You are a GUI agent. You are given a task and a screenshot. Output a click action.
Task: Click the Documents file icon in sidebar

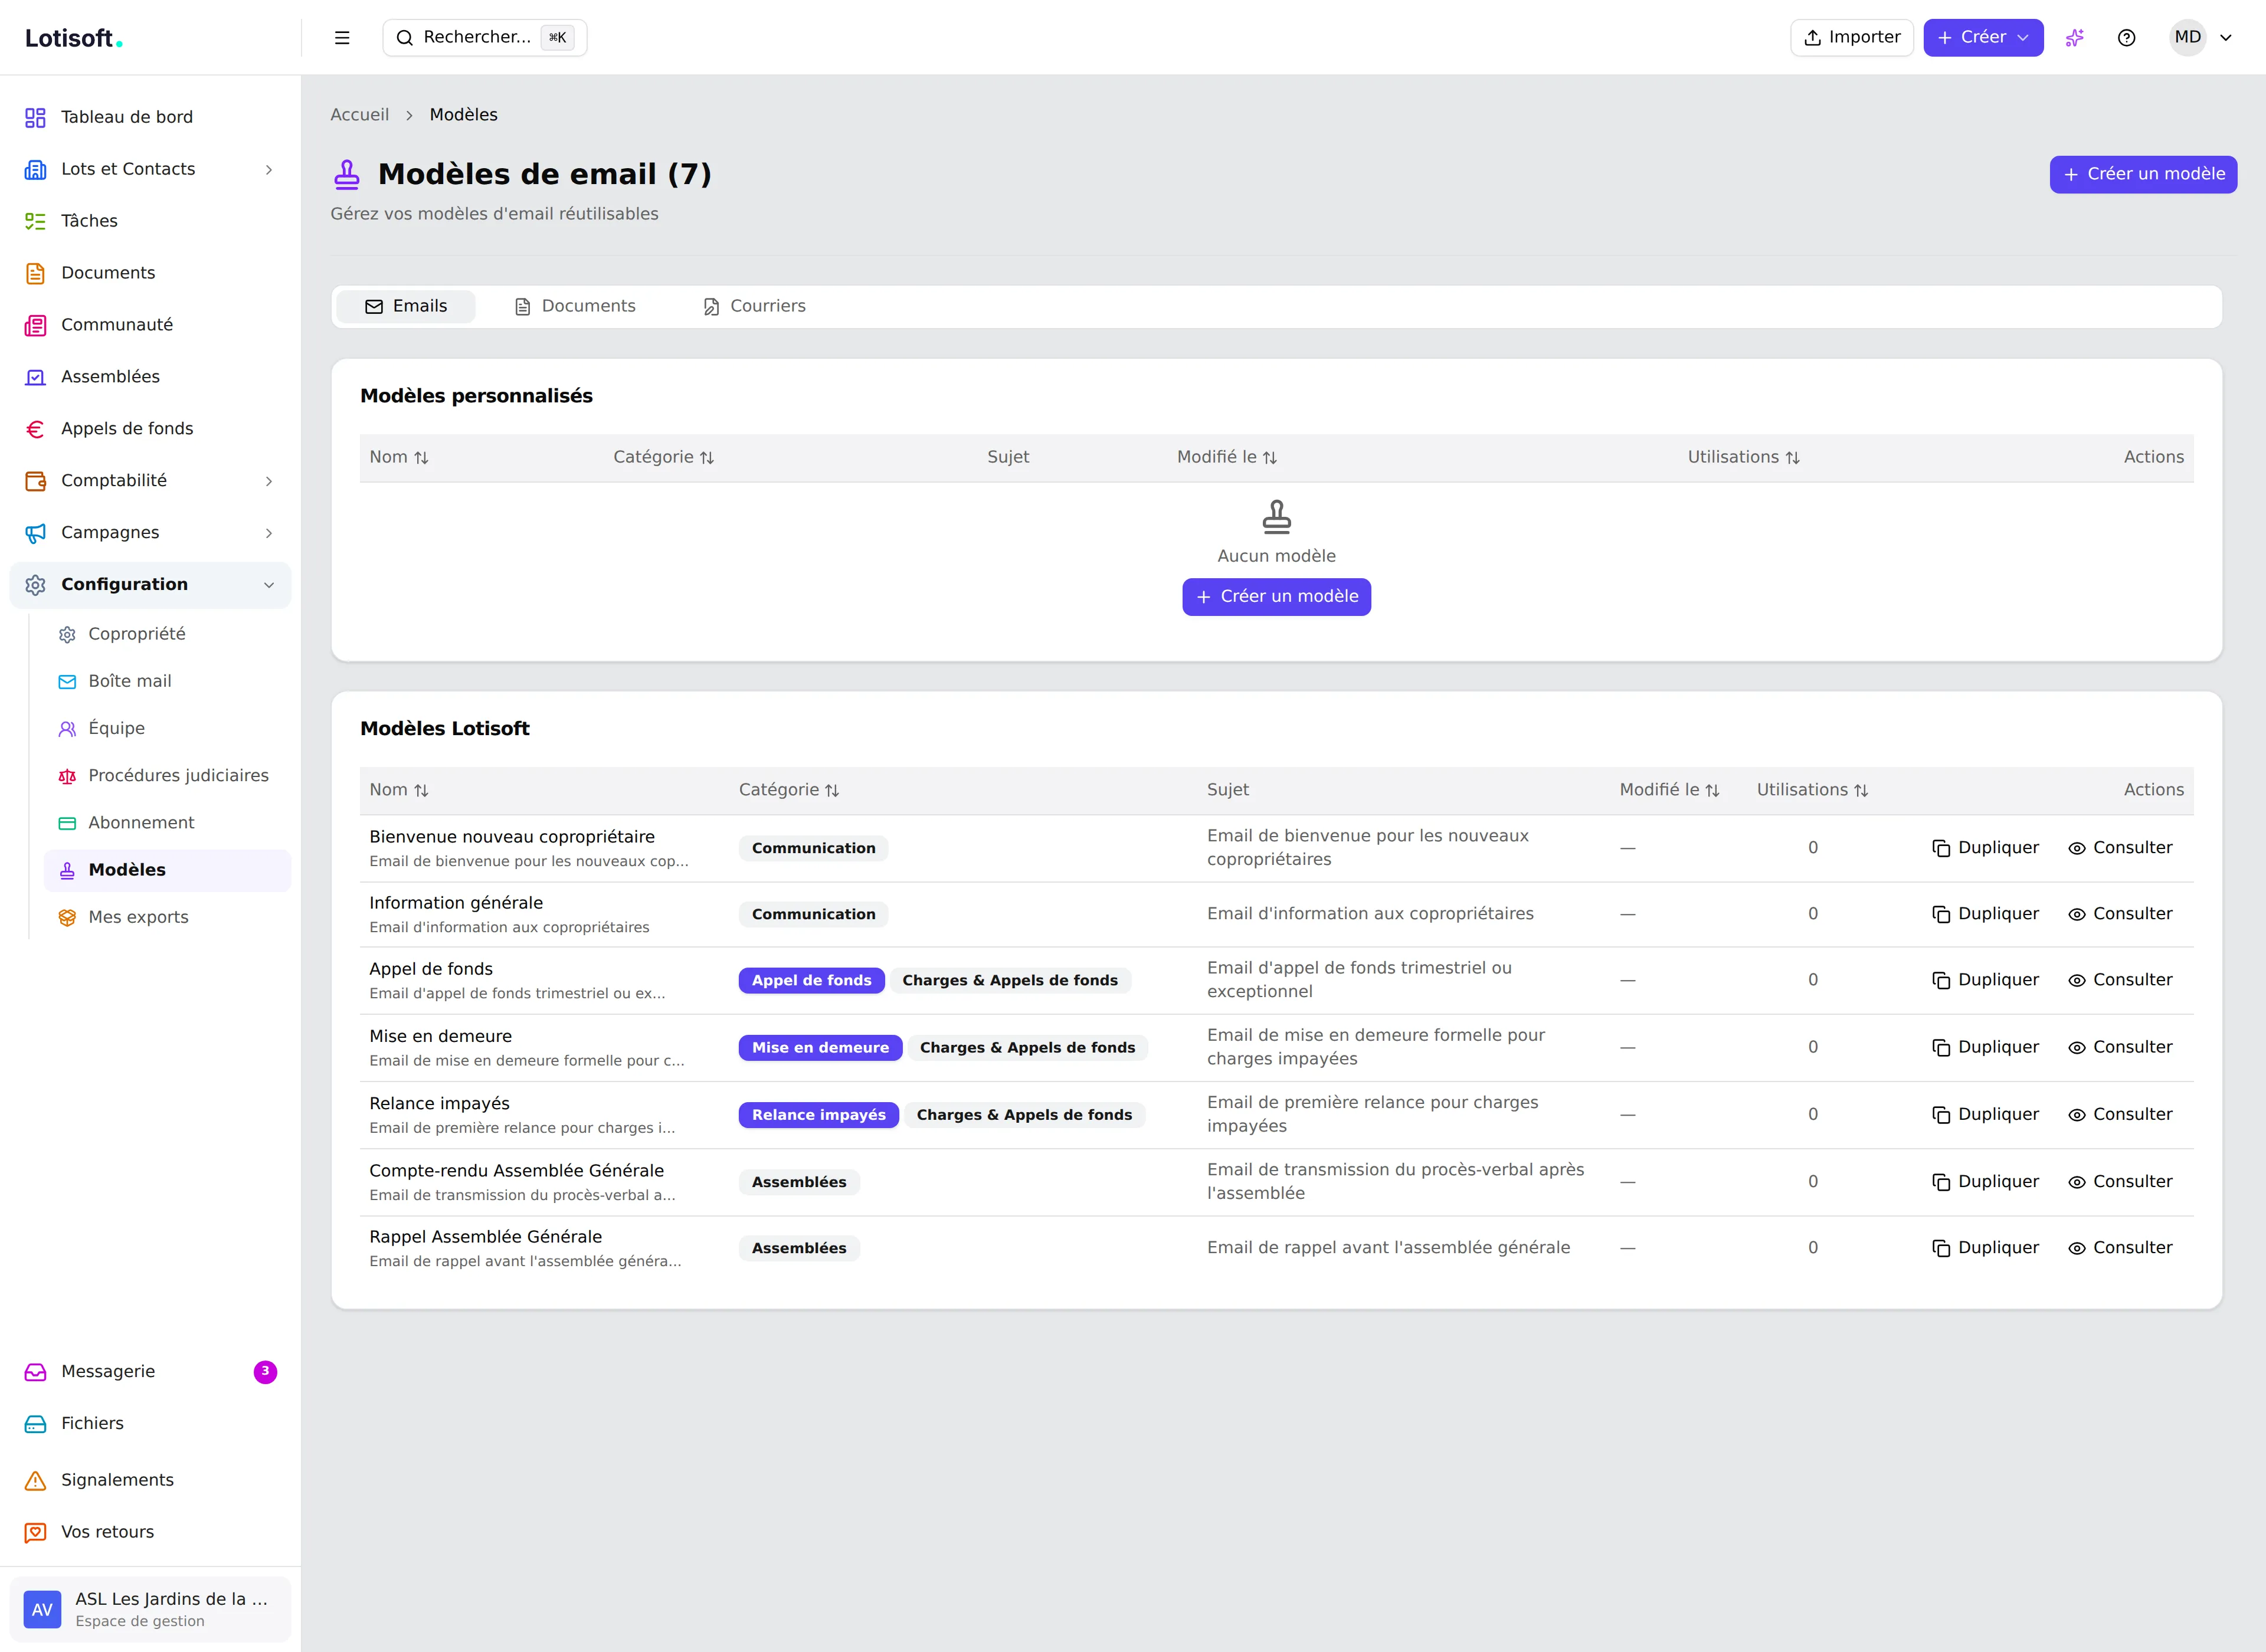pyautogui.click(x=36, y=274)
